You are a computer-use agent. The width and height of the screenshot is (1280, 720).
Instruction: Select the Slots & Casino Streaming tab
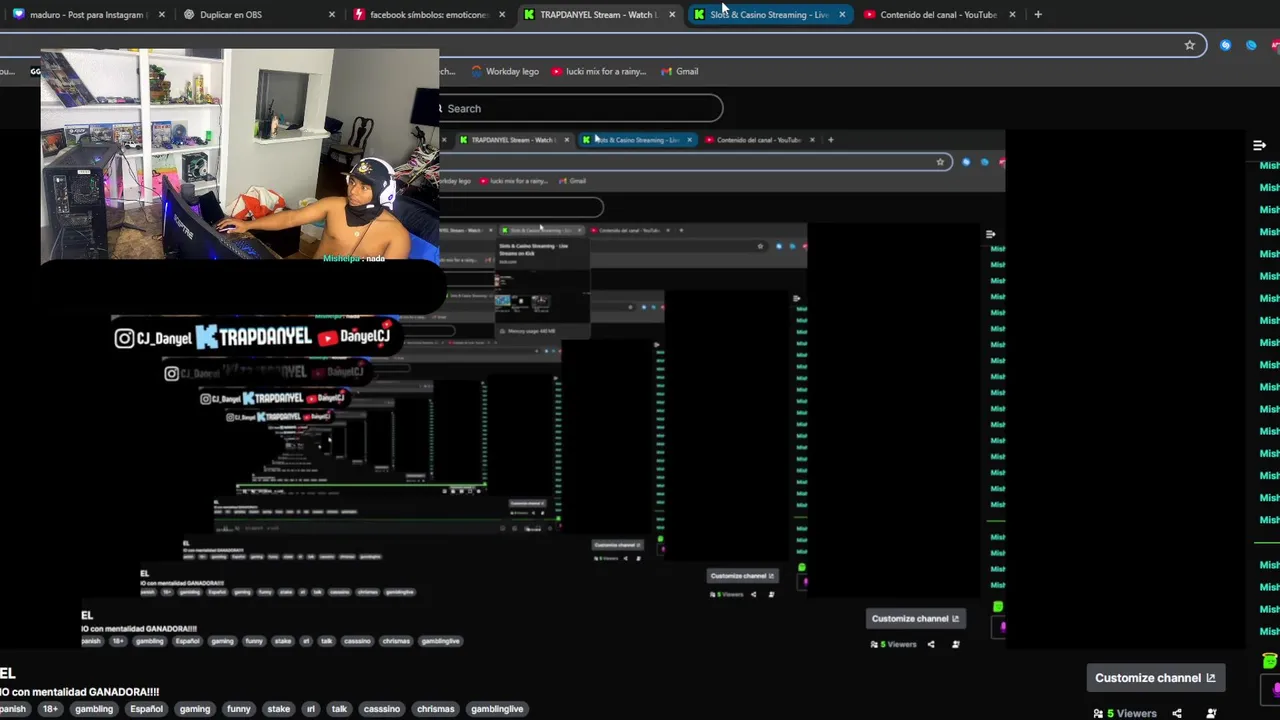pos(768,15)
